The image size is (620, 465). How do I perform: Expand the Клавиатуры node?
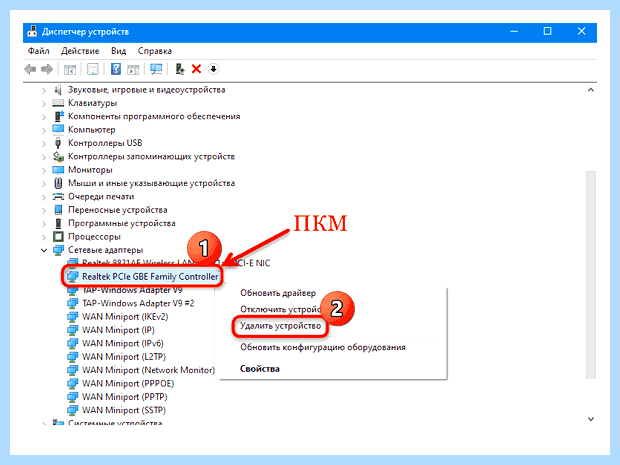click(x=44, y=104)
